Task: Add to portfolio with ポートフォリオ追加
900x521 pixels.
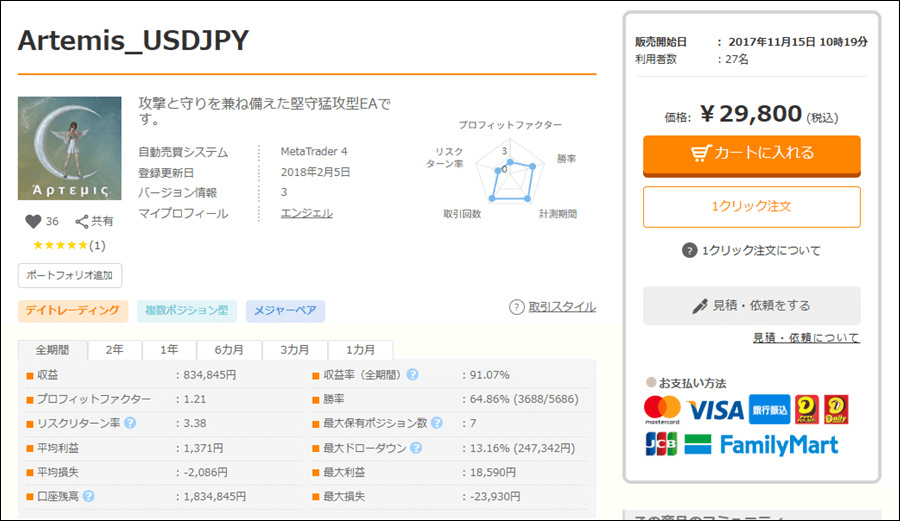Action: (70, 275)
